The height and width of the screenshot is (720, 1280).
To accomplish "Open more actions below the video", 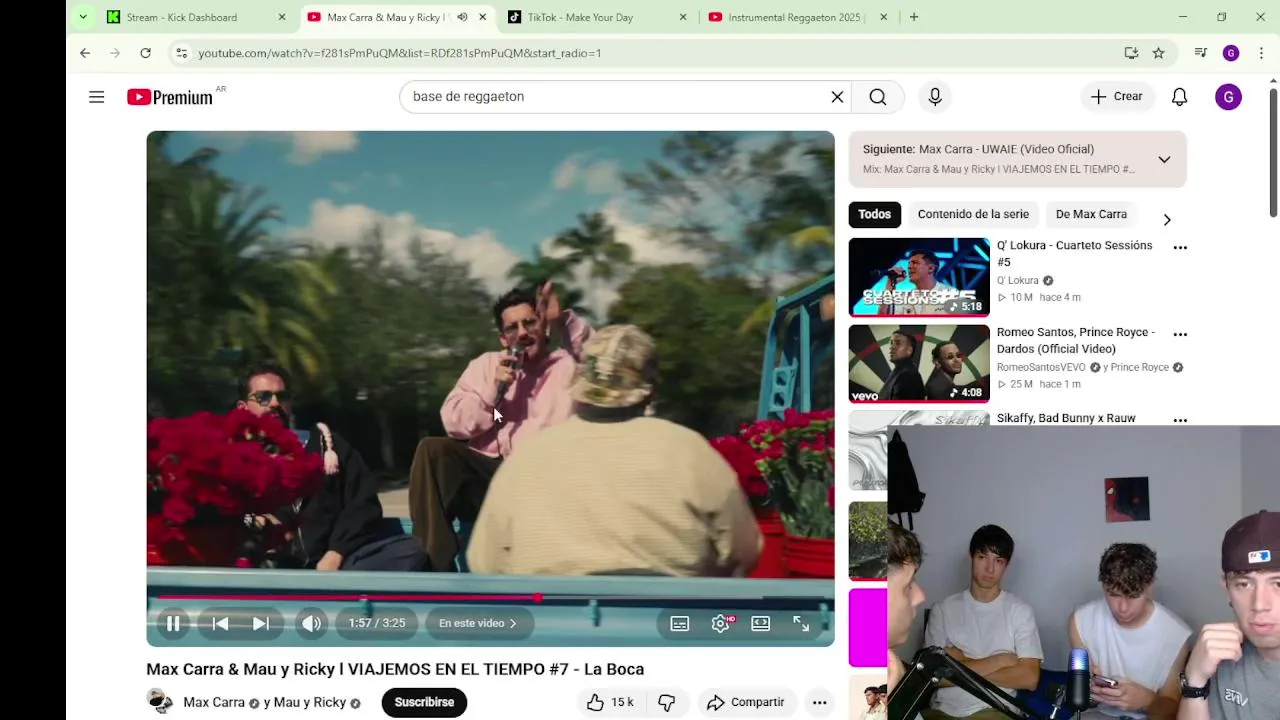I will point(819,702).
